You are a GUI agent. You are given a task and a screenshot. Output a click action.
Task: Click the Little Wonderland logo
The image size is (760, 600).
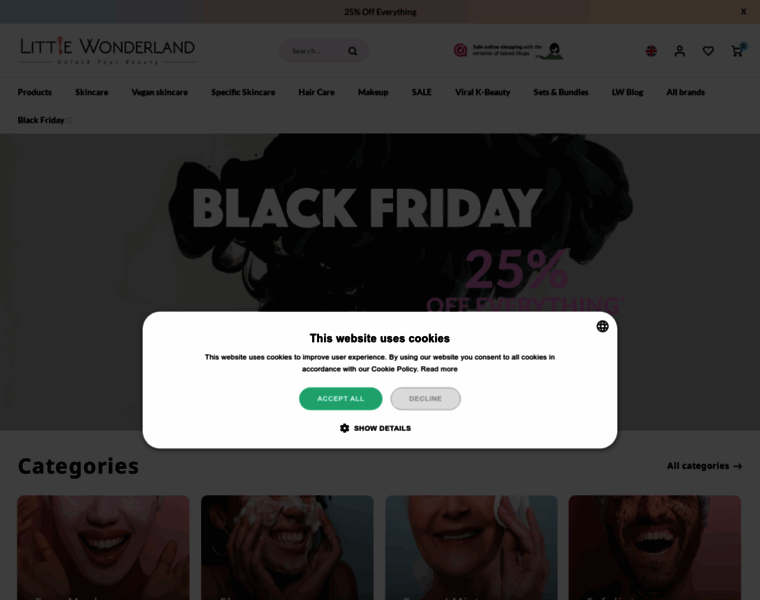[x=108, y=50]
